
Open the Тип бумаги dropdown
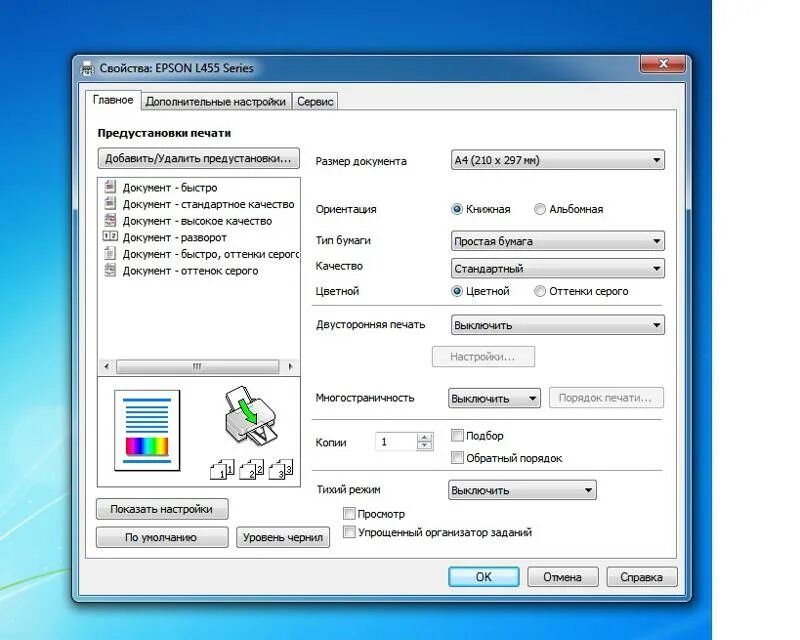pyautogui.click(x=558, y=241)
